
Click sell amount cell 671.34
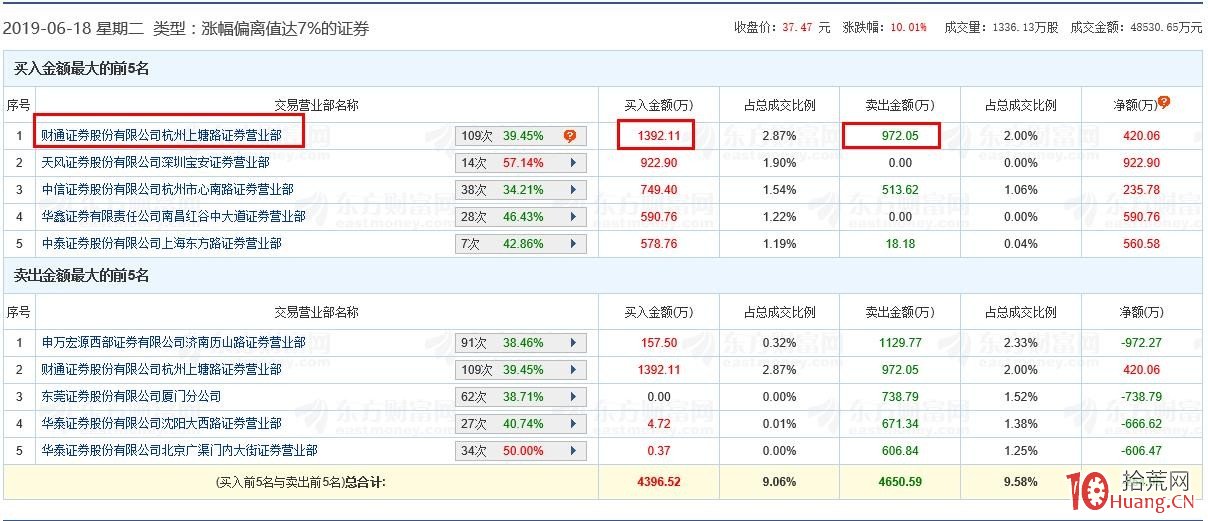coord(899,424)
